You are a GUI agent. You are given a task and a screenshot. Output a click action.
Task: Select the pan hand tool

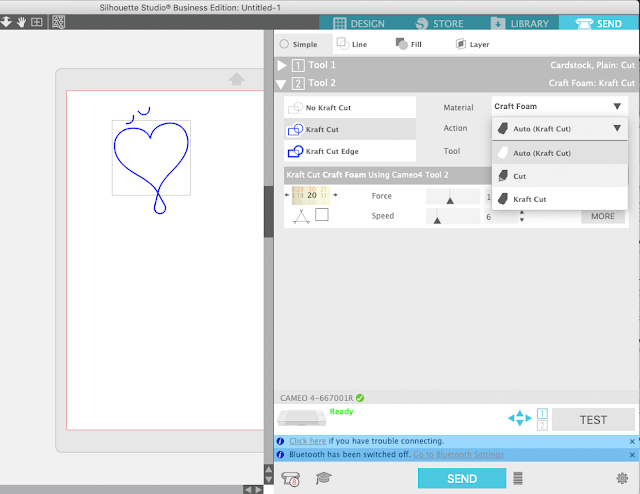21,22
